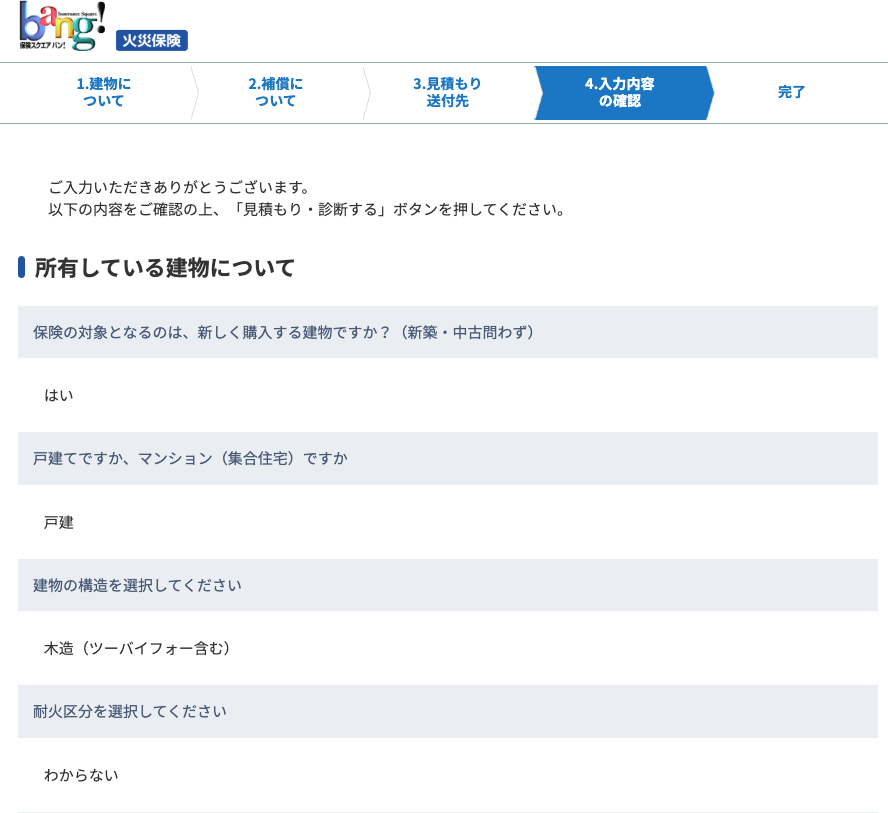Click the 所有している建物について section heading
Screen dimensions: 888x813
[165, 268]
